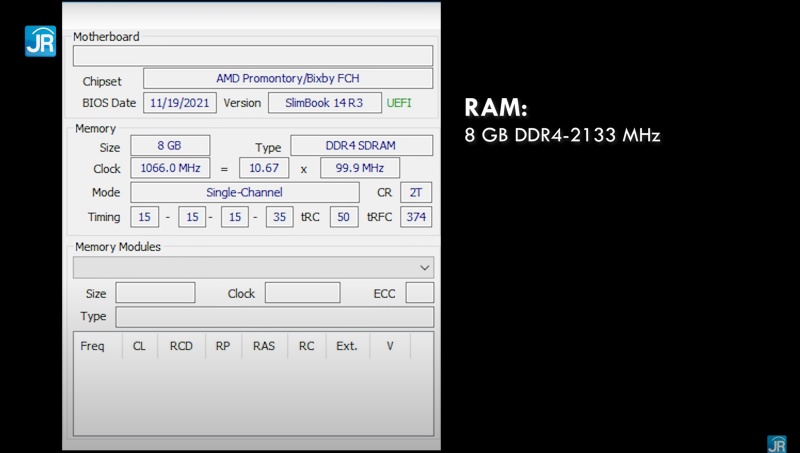Click the V column header

click(x=390, y=346)
